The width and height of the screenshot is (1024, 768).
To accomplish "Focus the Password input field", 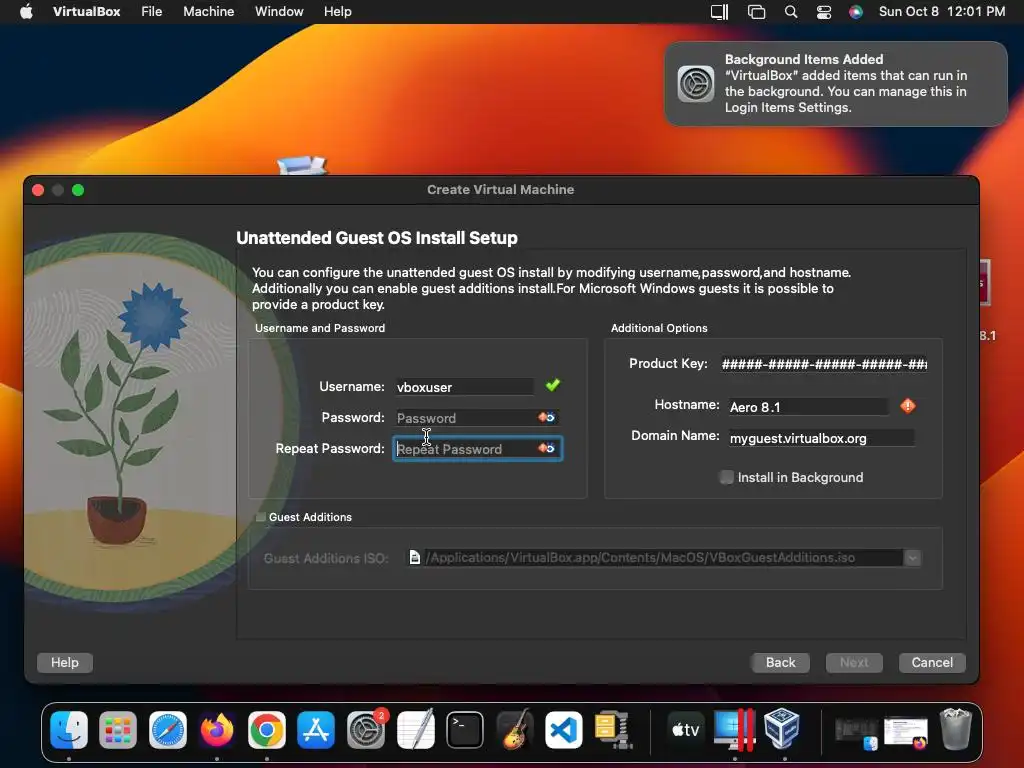I will 477,417.
